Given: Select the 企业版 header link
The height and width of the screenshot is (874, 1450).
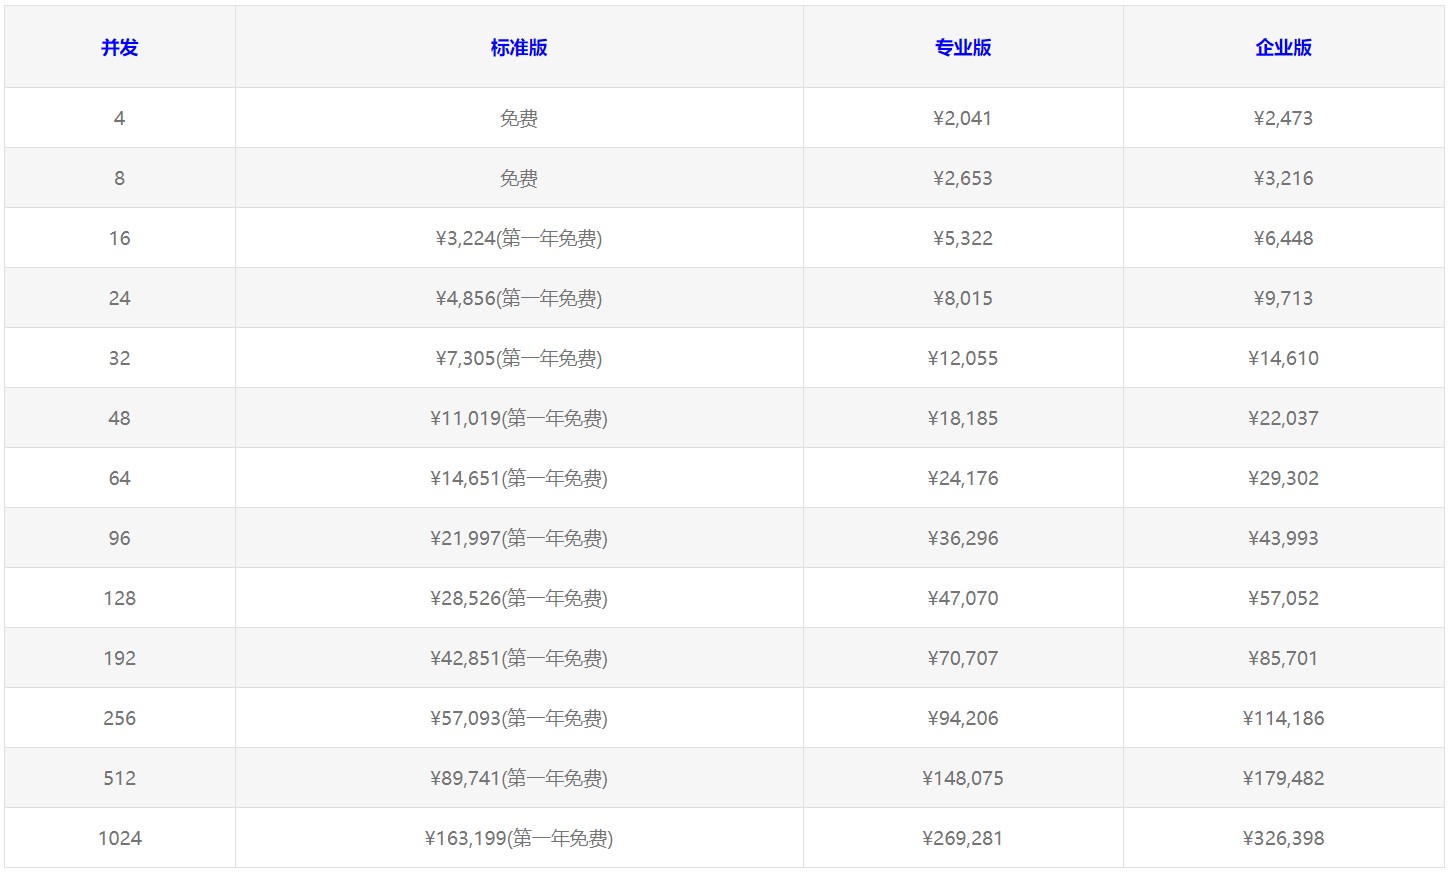Looking at the screenshot, I should [x=1283, y=47].
